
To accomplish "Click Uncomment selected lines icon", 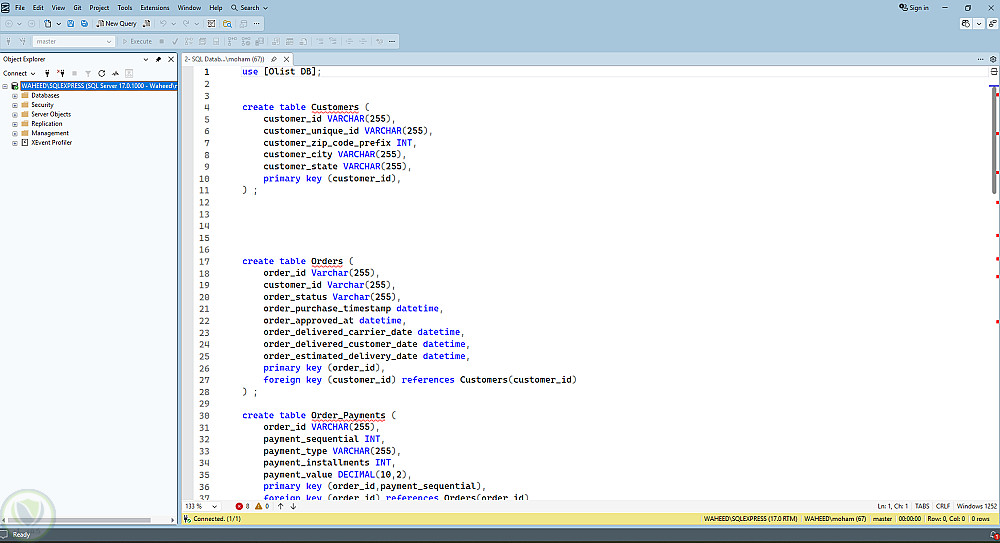I will (332, 41).
